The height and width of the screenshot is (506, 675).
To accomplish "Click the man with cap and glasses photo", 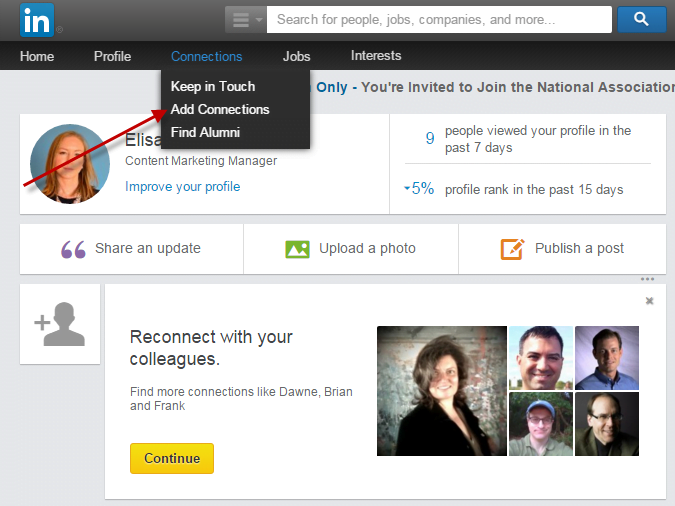I will (541, 424).
